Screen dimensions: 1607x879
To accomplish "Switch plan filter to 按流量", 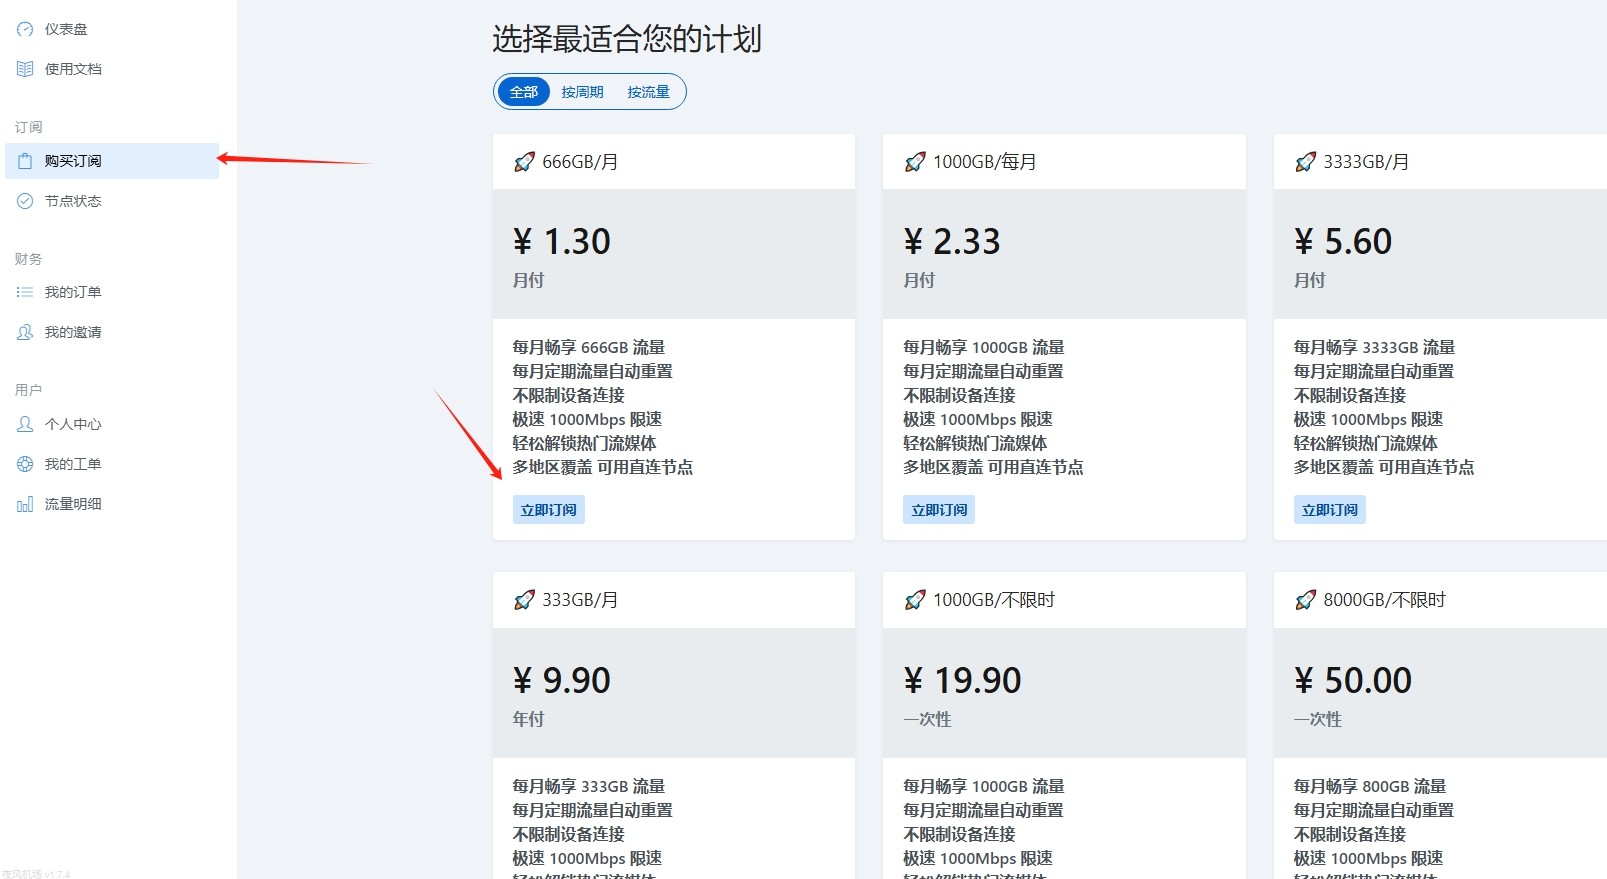I will (x=648, y=92).
